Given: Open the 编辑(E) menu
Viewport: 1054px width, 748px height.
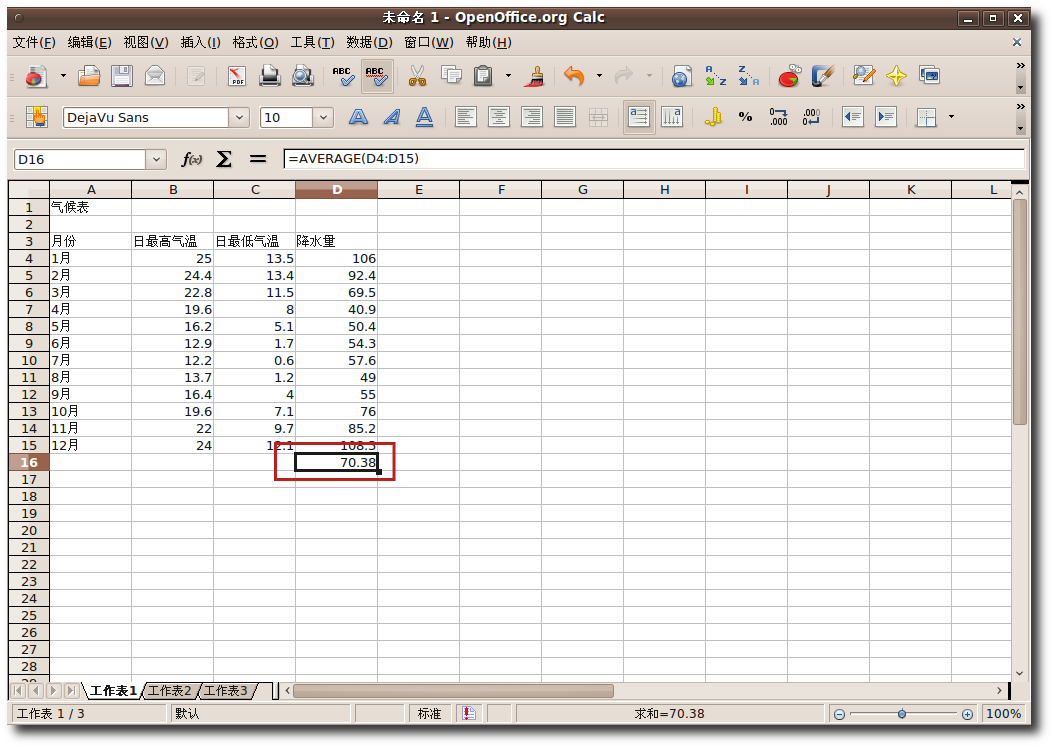Looking at the screenshot, I should pyautogui.click(x=89, y=42).
